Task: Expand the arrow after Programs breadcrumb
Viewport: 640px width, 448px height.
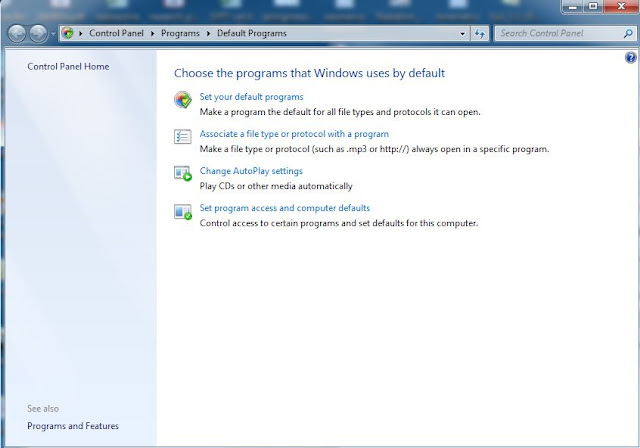Action: 208,33
